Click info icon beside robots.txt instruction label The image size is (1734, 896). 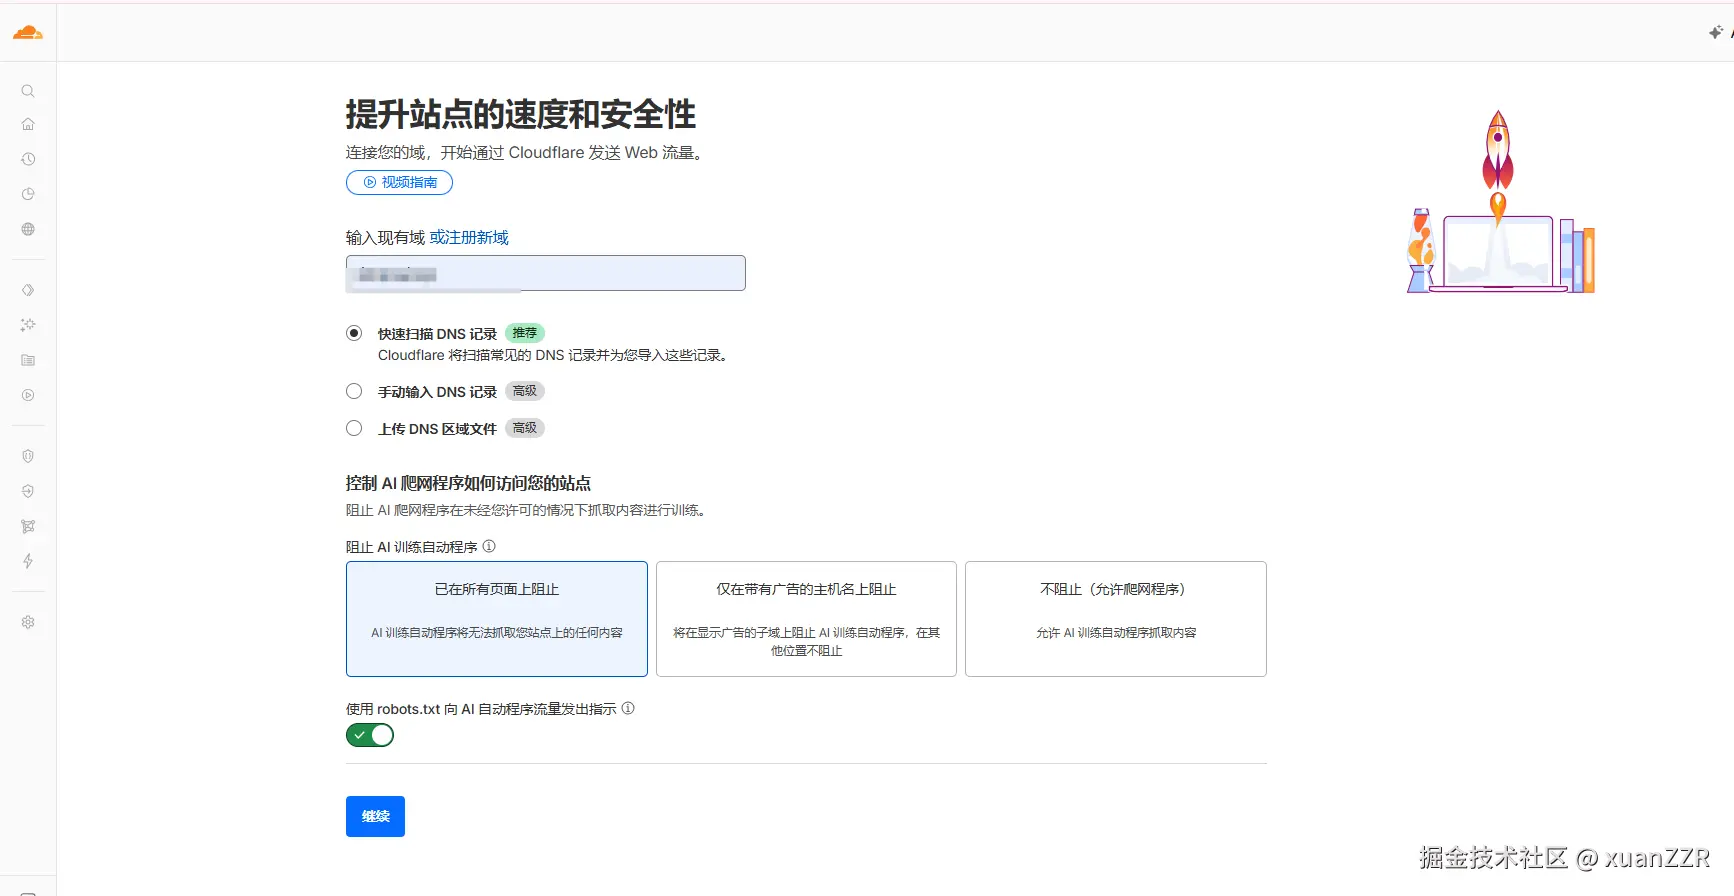tap(628, 708)
